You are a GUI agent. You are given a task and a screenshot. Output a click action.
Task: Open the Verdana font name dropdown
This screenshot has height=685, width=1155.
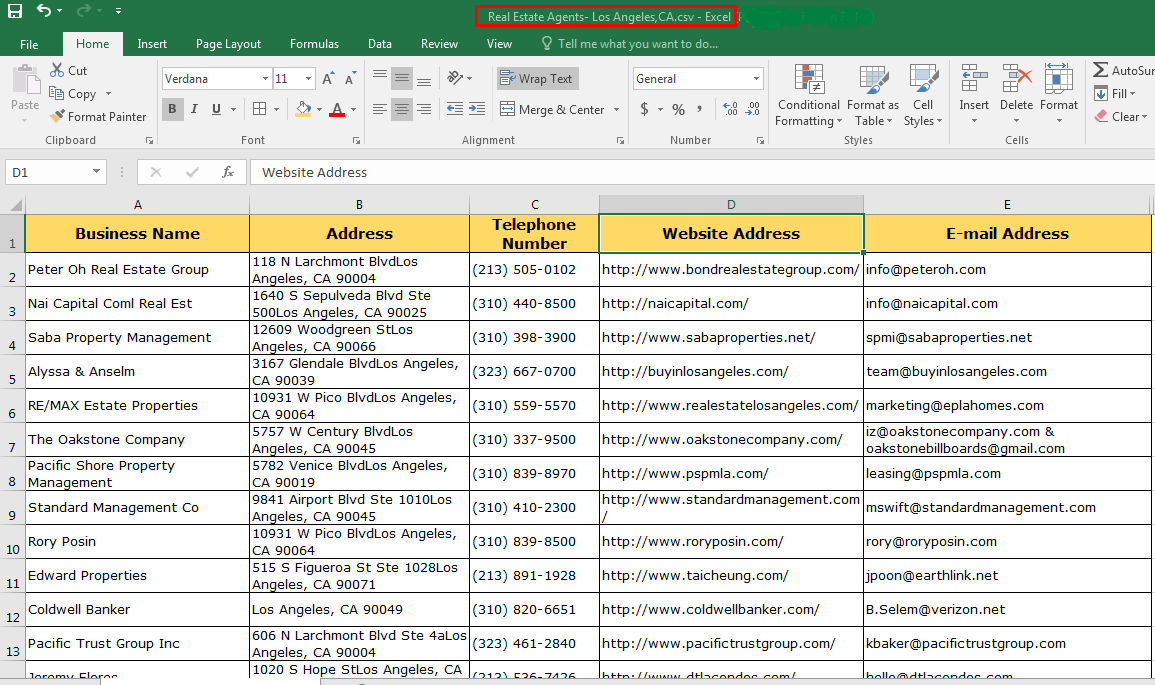click(268, 78)
